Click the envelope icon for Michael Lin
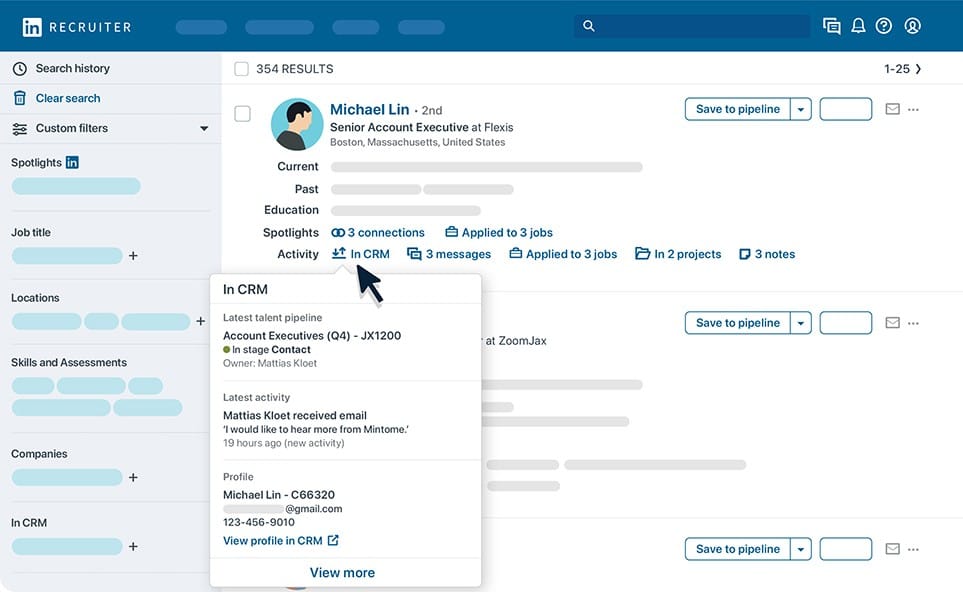 (x=892, y=109)
